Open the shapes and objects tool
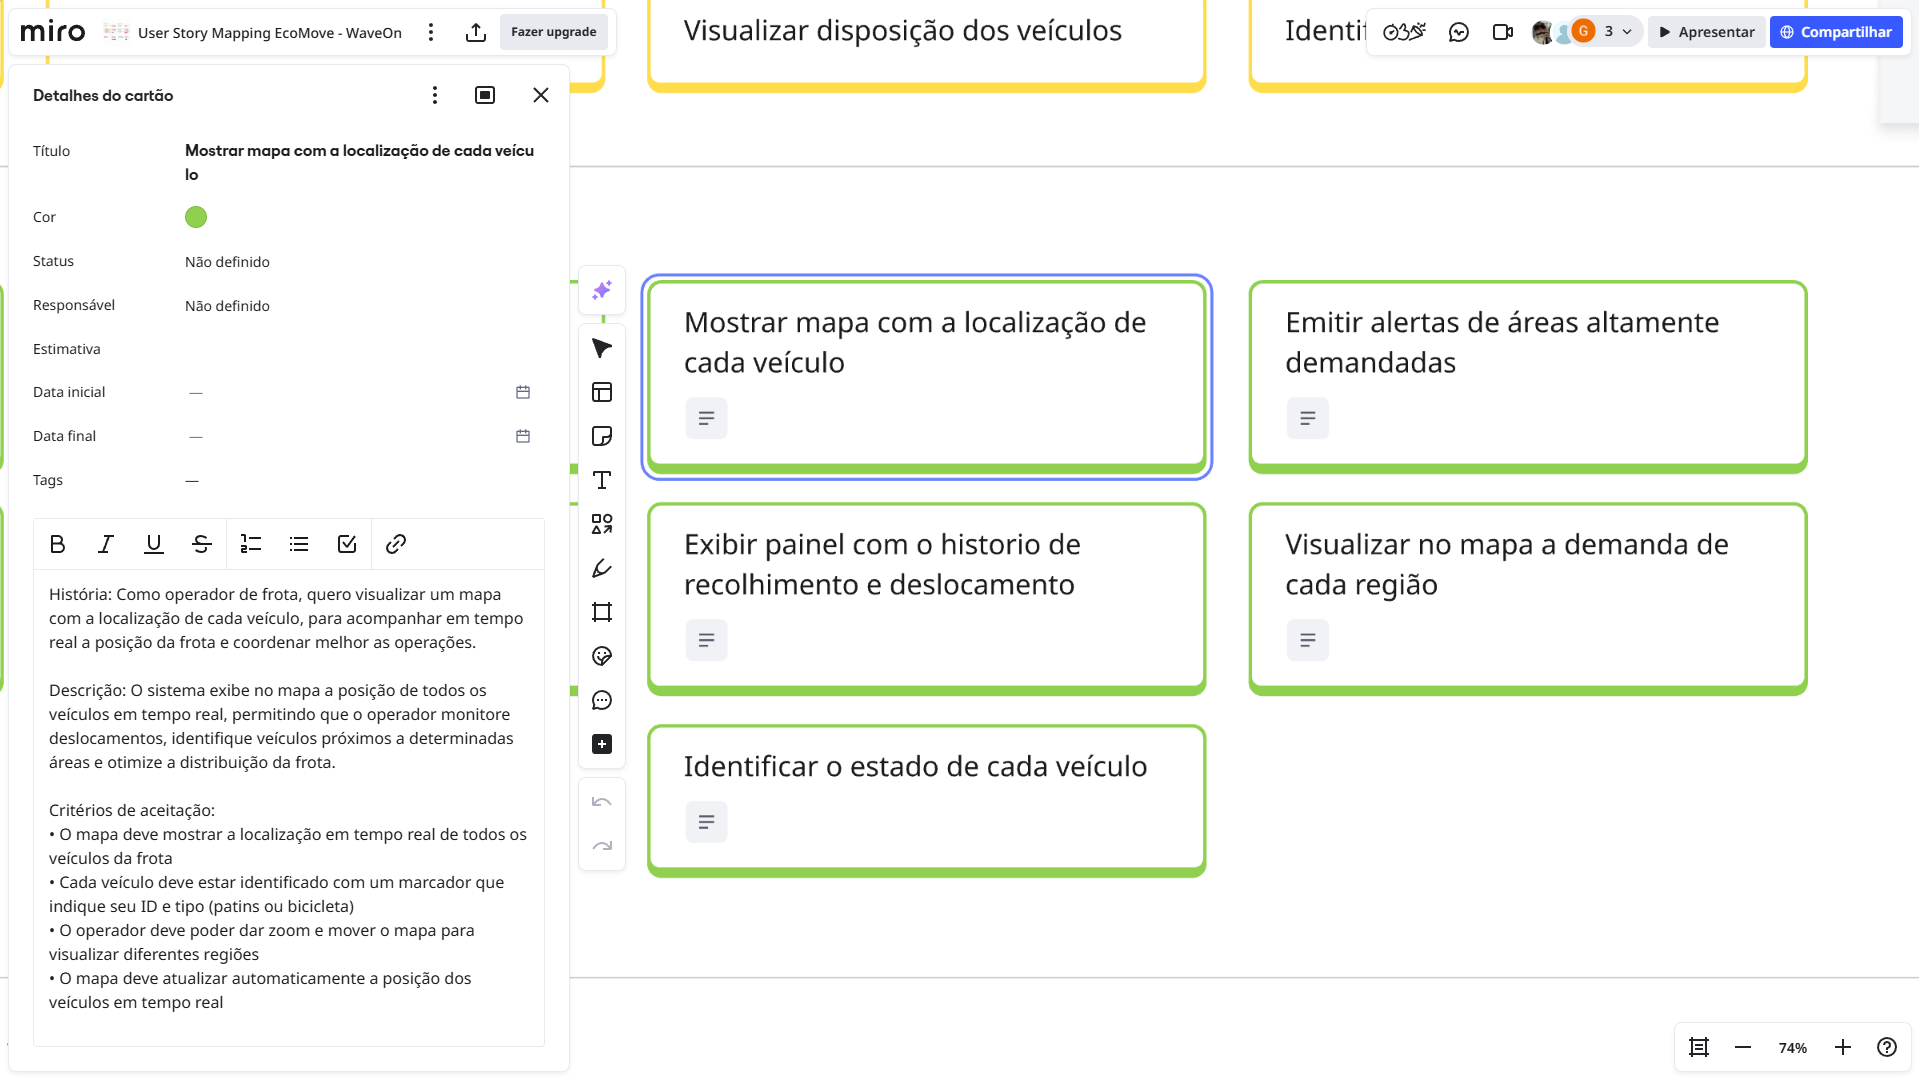This screenshot has height=1079, width=1919. tap(601, 524)
